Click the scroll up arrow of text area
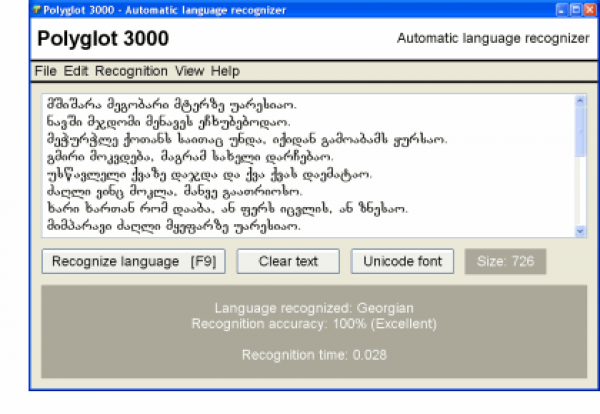The image size is (600, 414). 580,101
